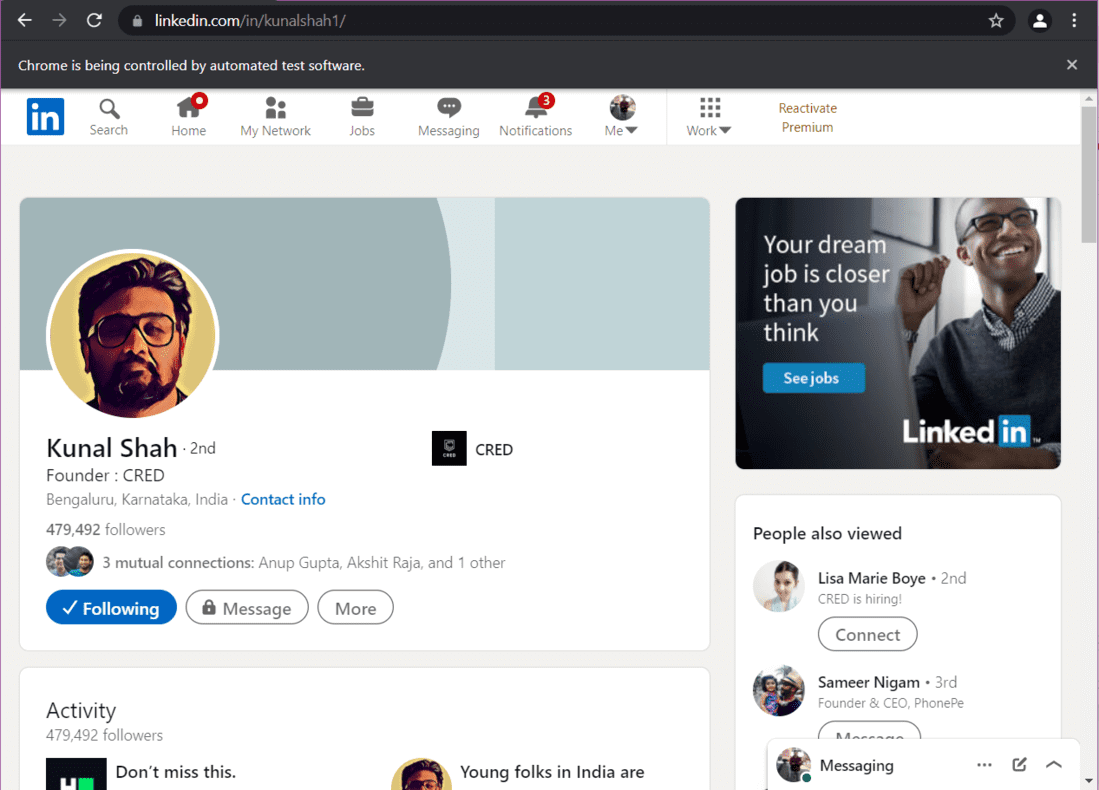Click Sameer Nigam's avatar
1099x790 pixels.
(779, 690)
